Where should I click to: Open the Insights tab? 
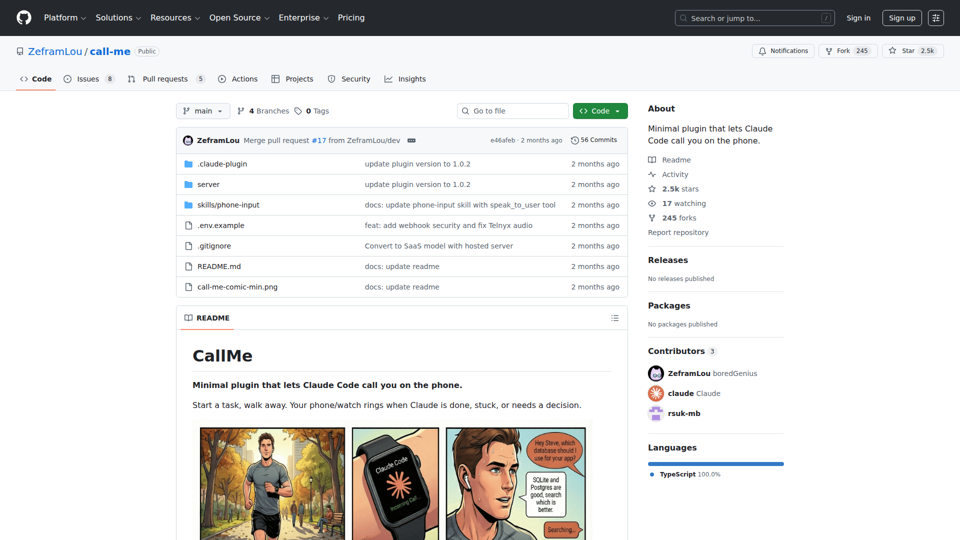405,79
